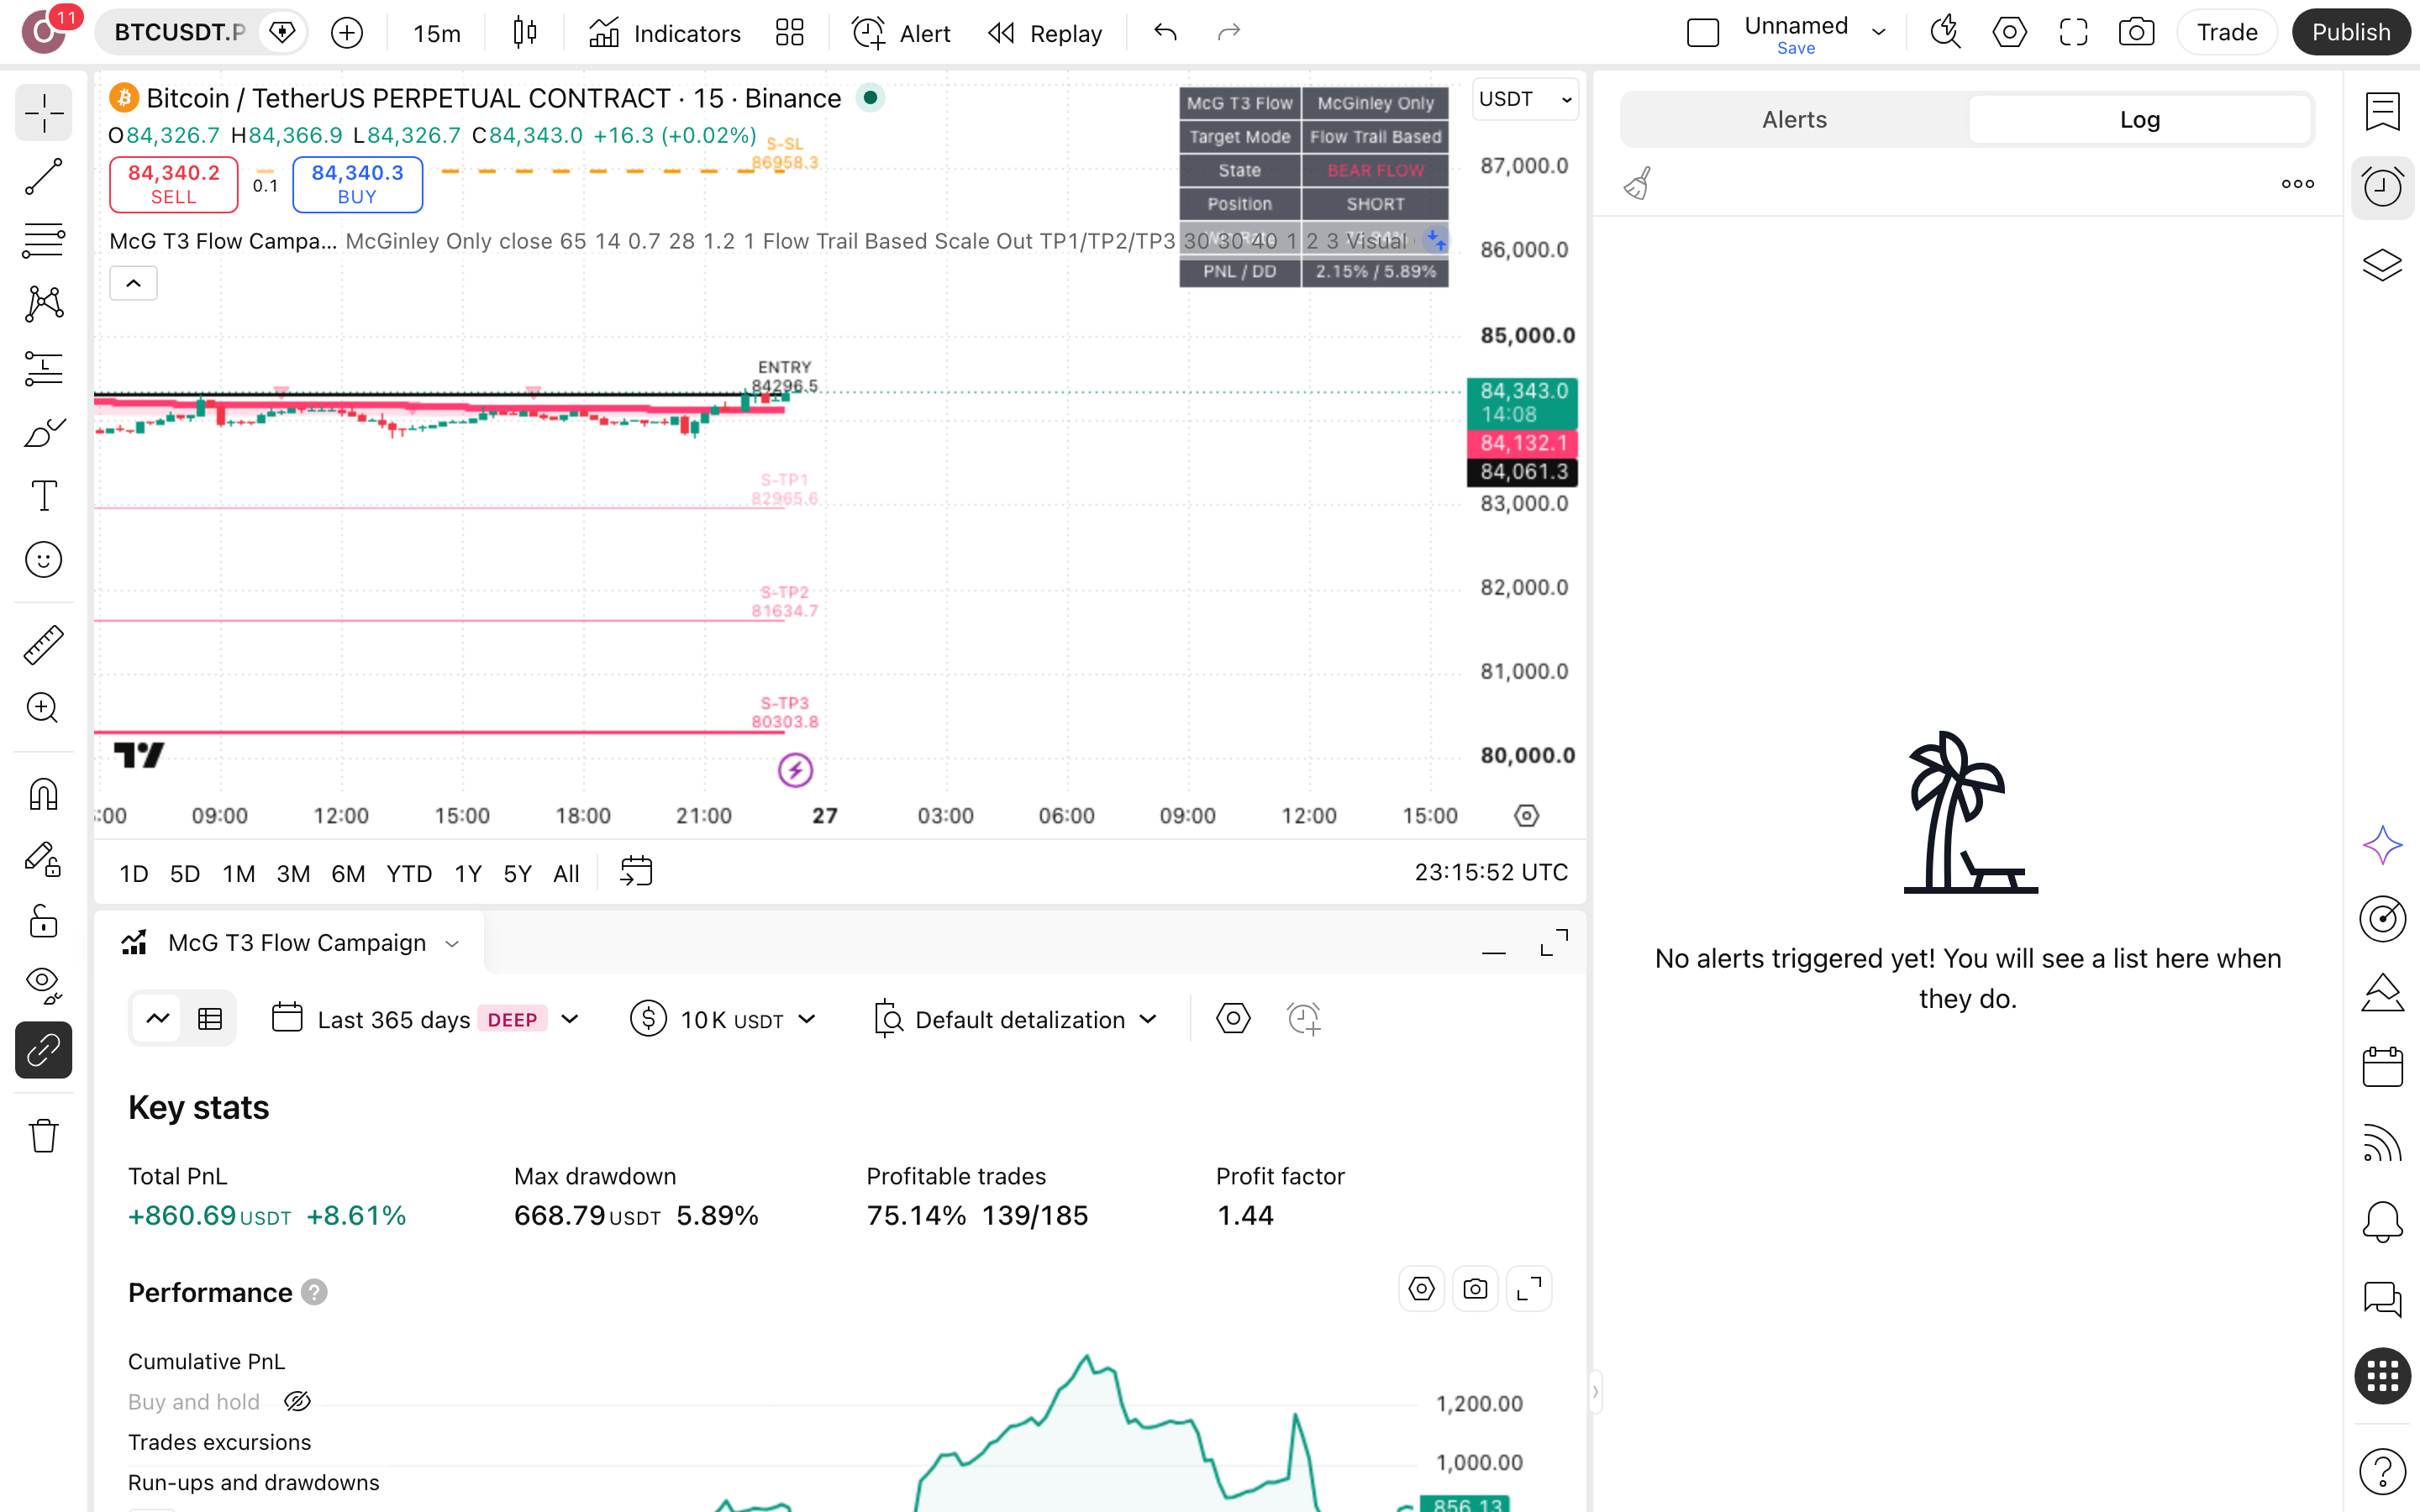
Task: Open the emoji and icons tool
Action: [44, 560]
